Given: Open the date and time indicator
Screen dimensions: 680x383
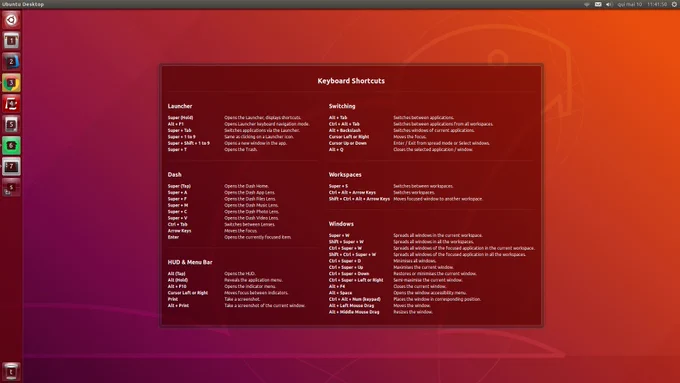Looking at the screenshot, I should (642, 4).
